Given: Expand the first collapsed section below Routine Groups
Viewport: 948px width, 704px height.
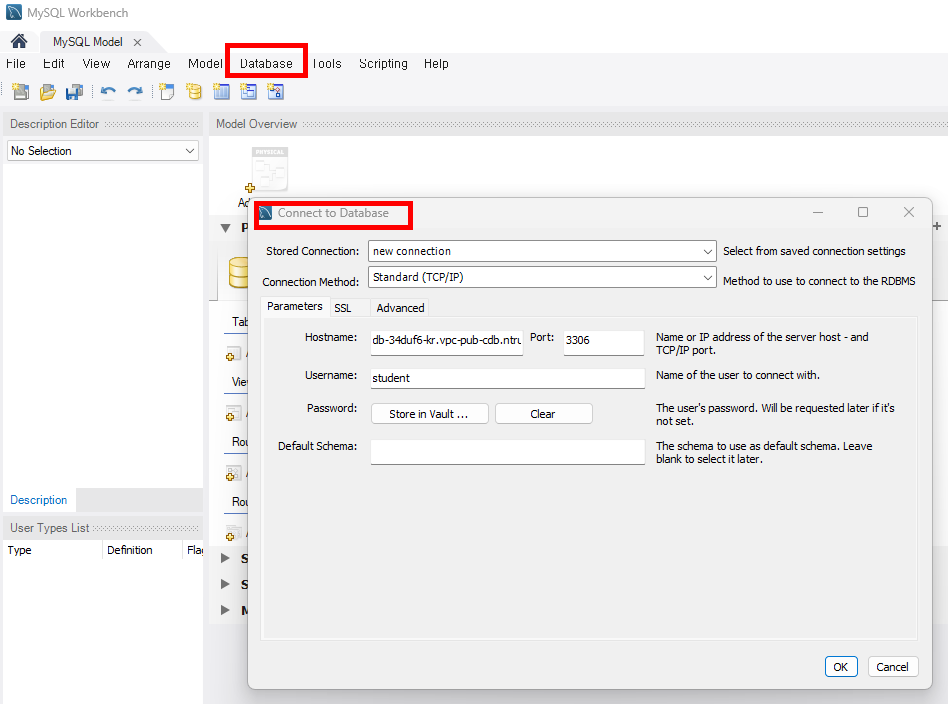Looking at the screenshot, I should pyautogui.click(x=226, y=558).
